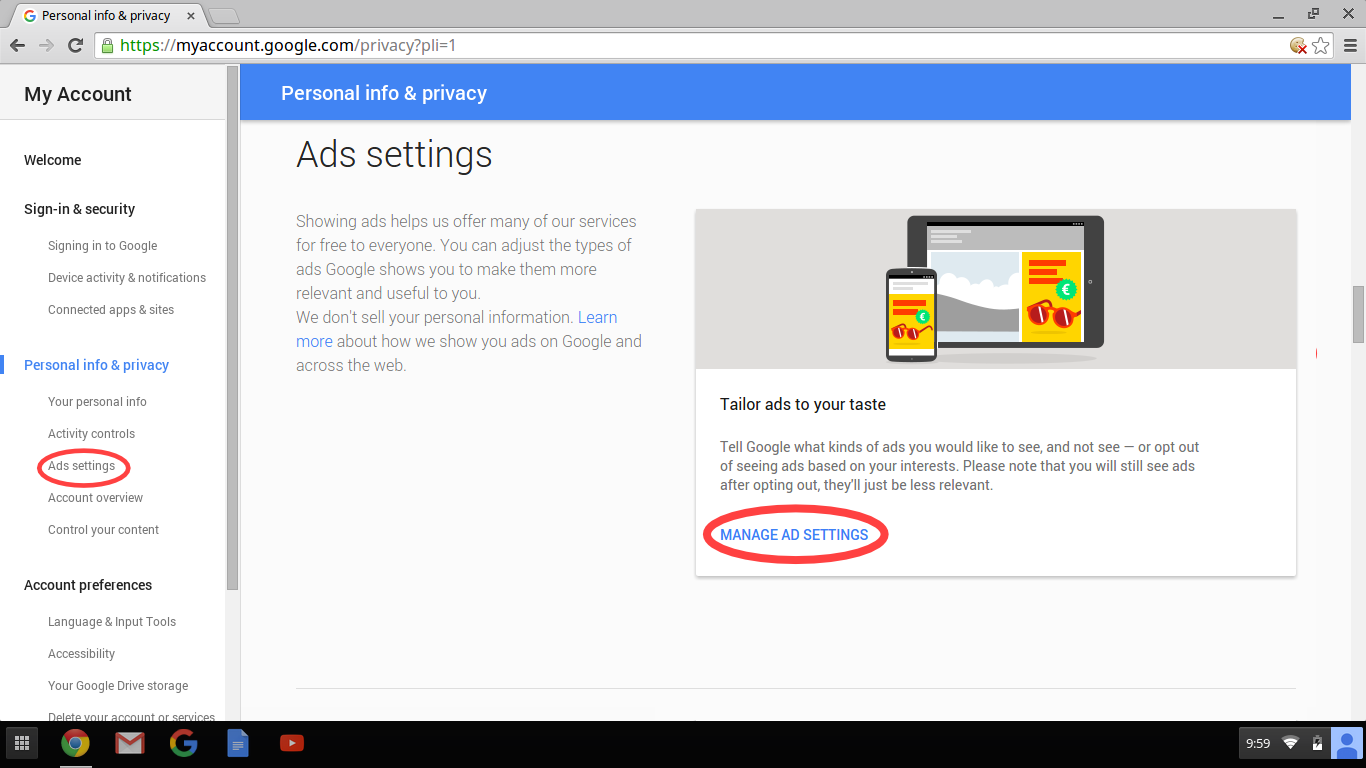Open the Welcome section in sidebar
Viewport: 1366px width, 768px height.
pyautogui.click(x=53, y=160)
